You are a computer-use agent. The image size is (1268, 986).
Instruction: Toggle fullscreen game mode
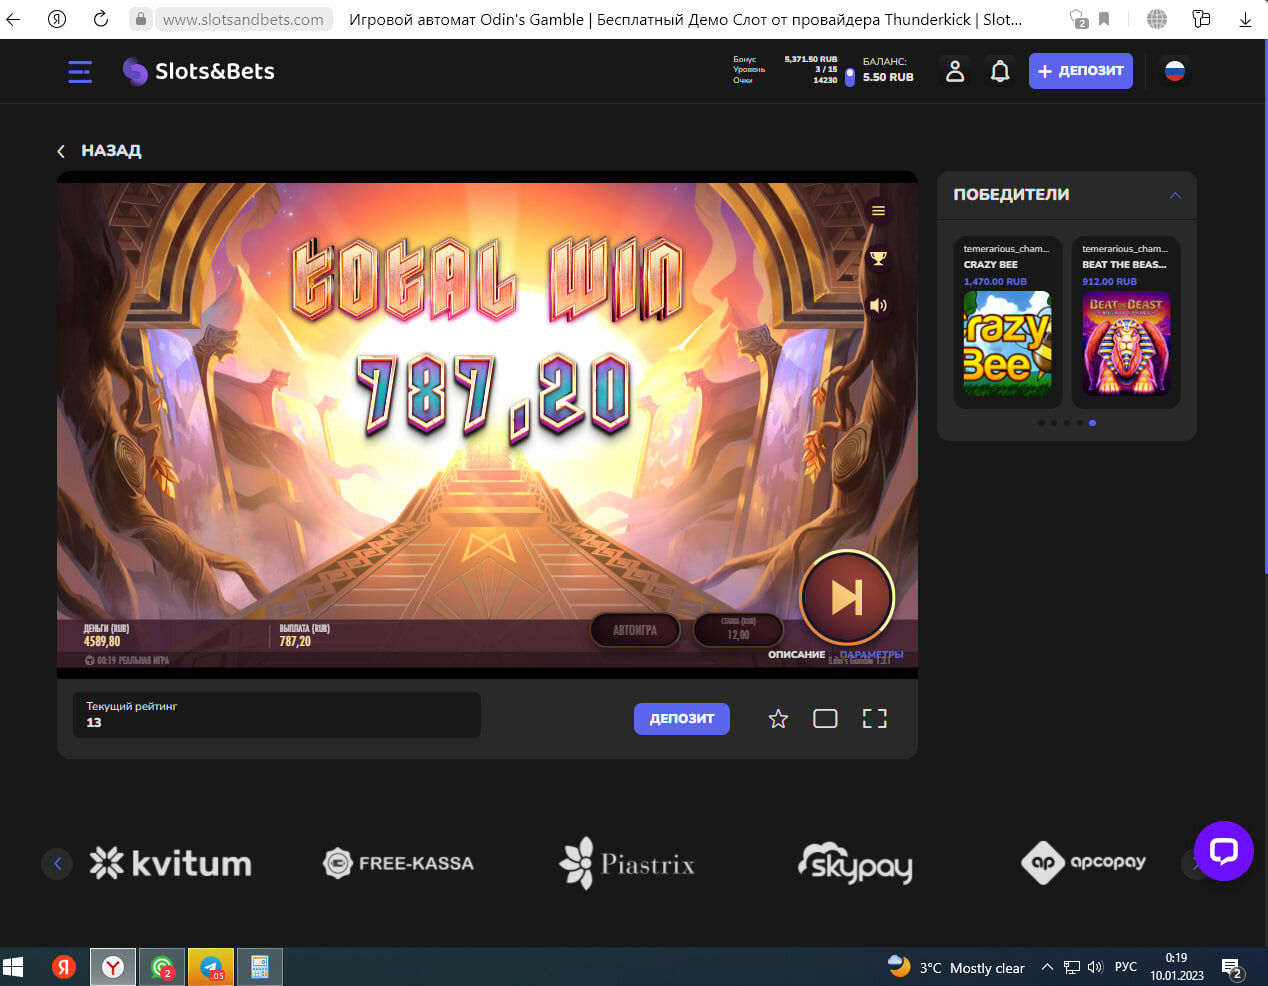(x=874, y=719)
